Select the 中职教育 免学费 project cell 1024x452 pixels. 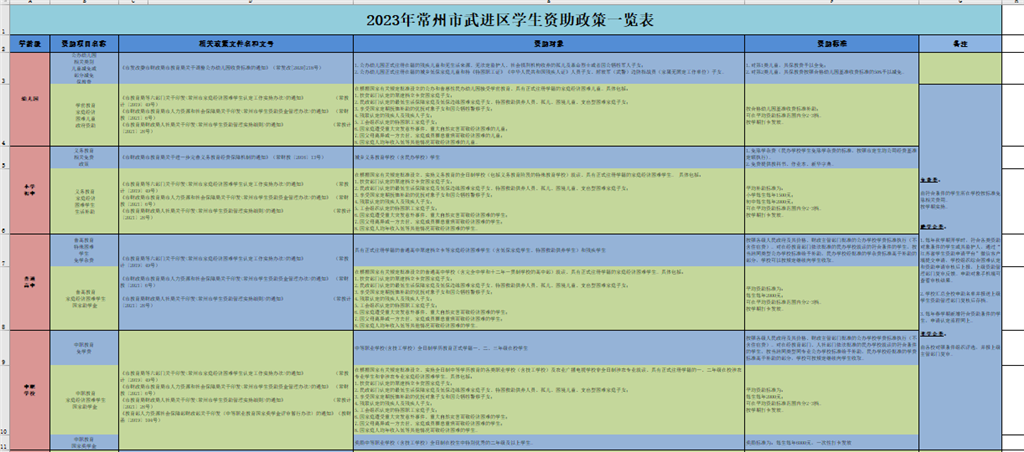tap(84, 347)
